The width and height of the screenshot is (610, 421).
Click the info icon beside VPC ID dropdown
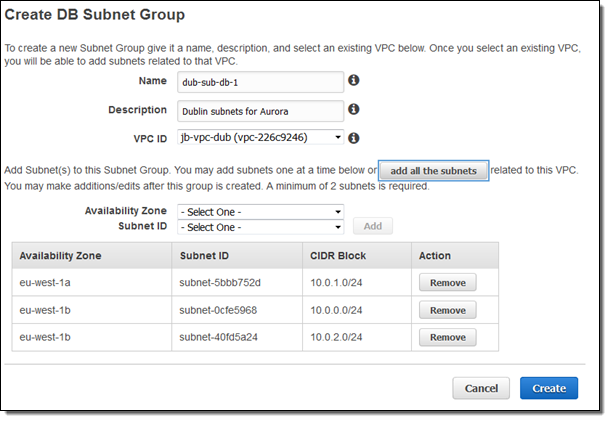354,138
